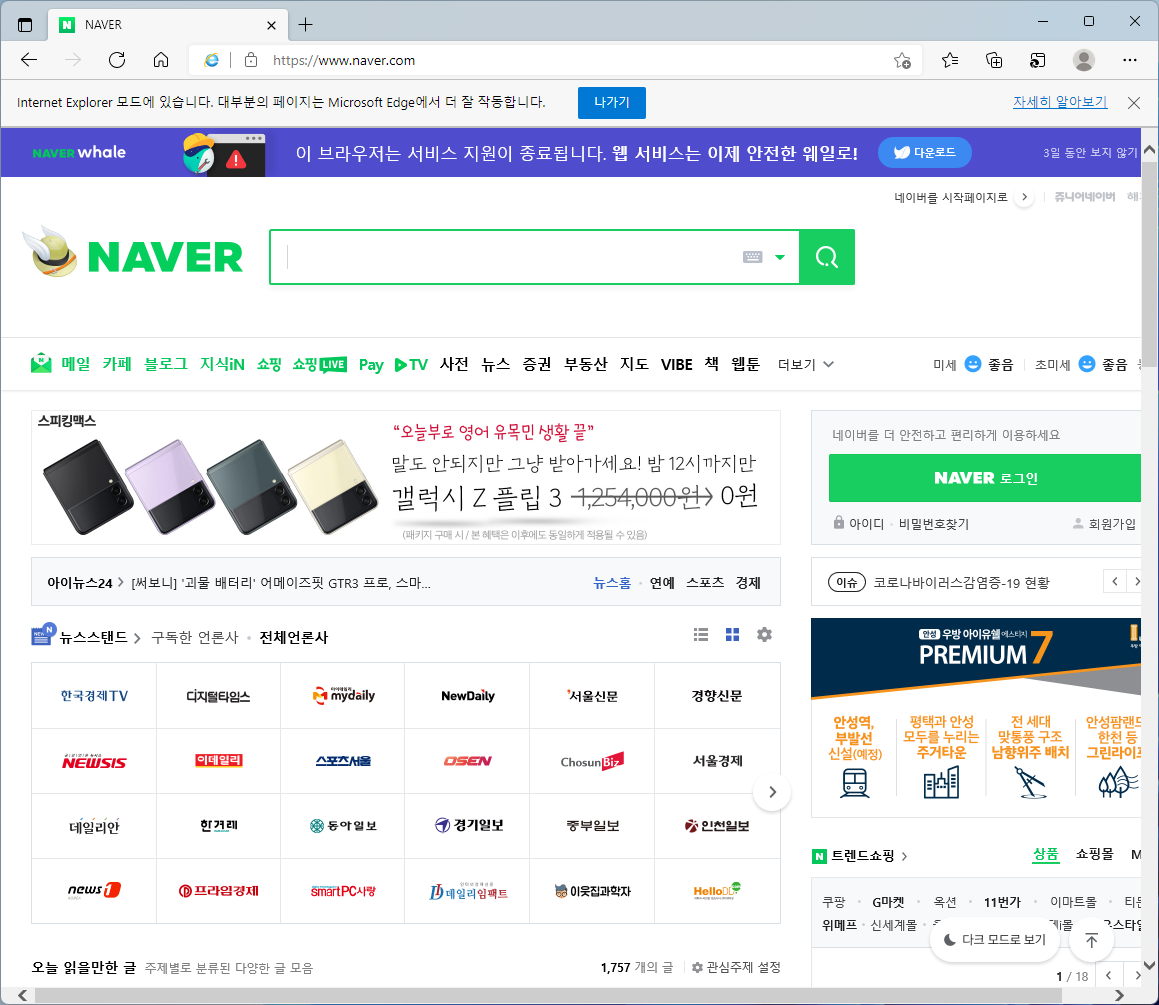The image size is (1159, 1005).
Task: Click scroll-to-top arrow button
Action: [1091, 939]
